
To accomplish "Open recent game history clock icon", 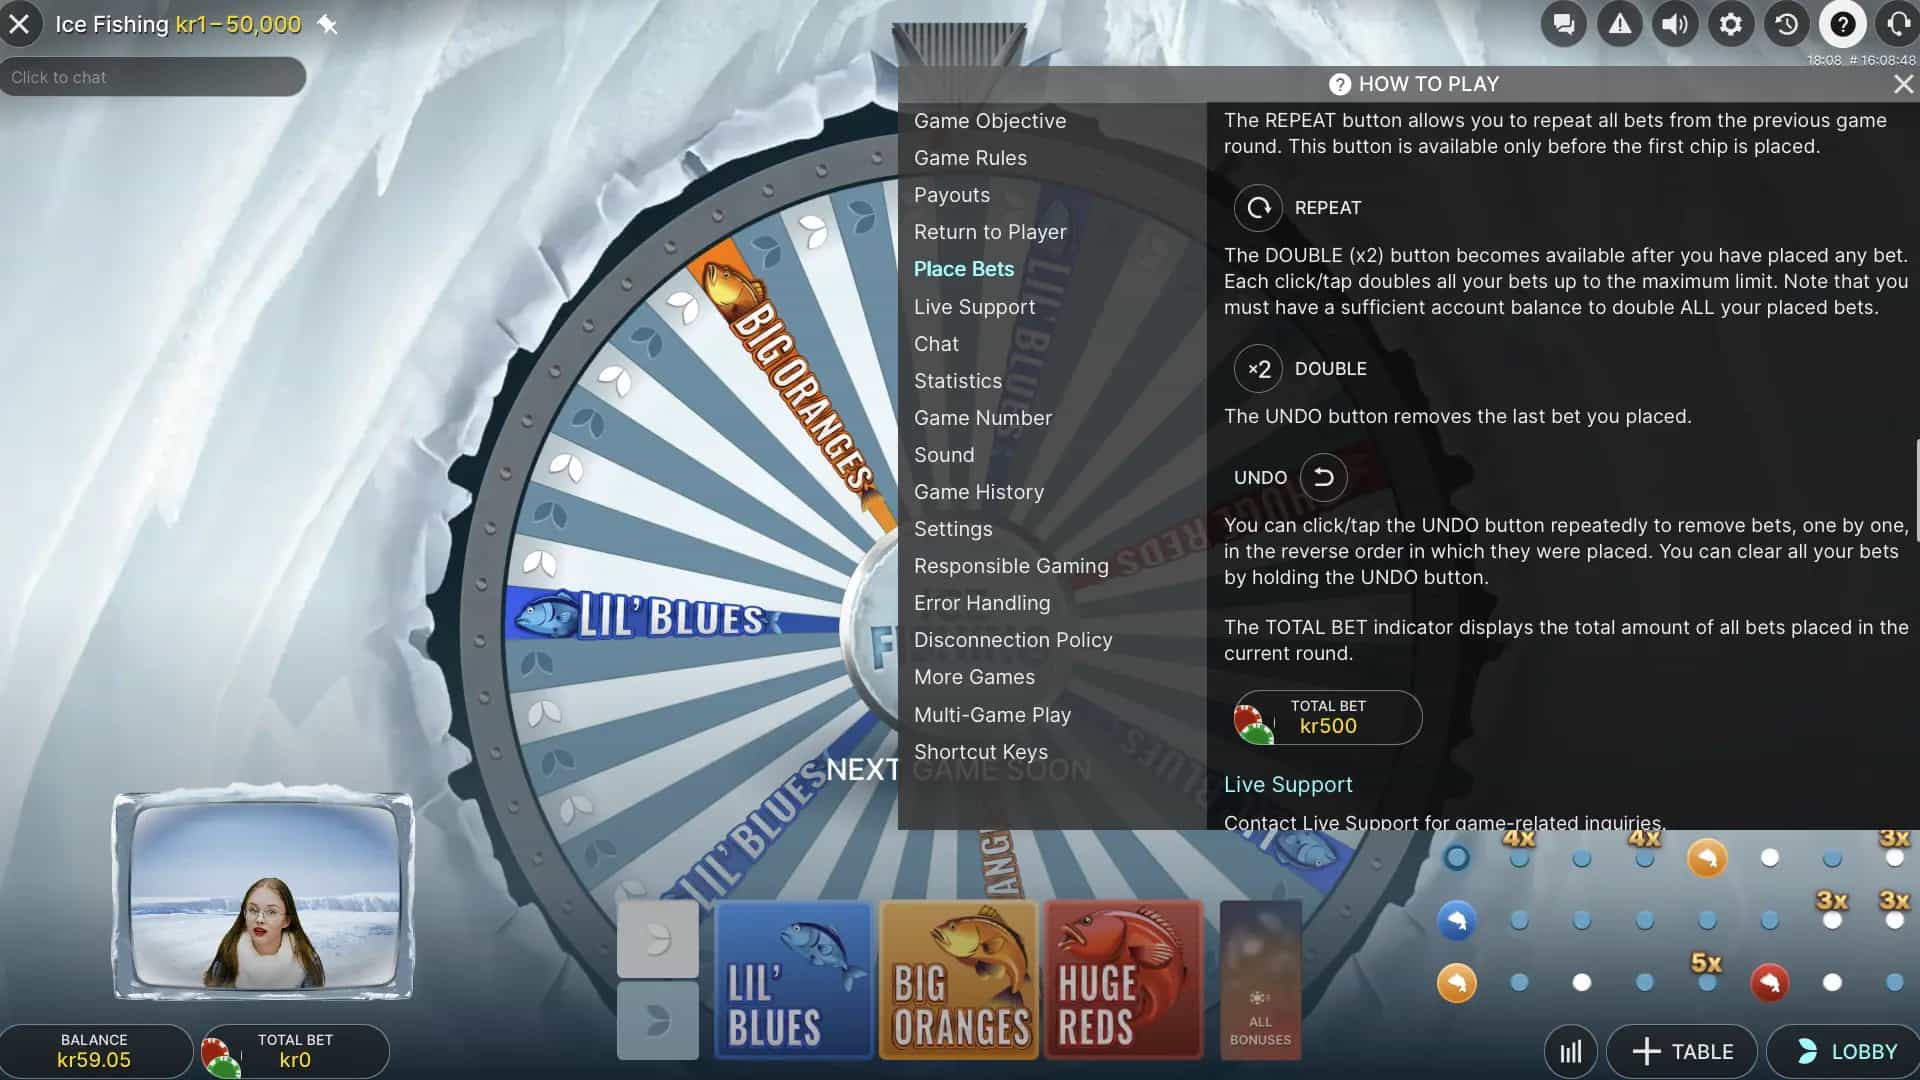I will point(1786,24).
